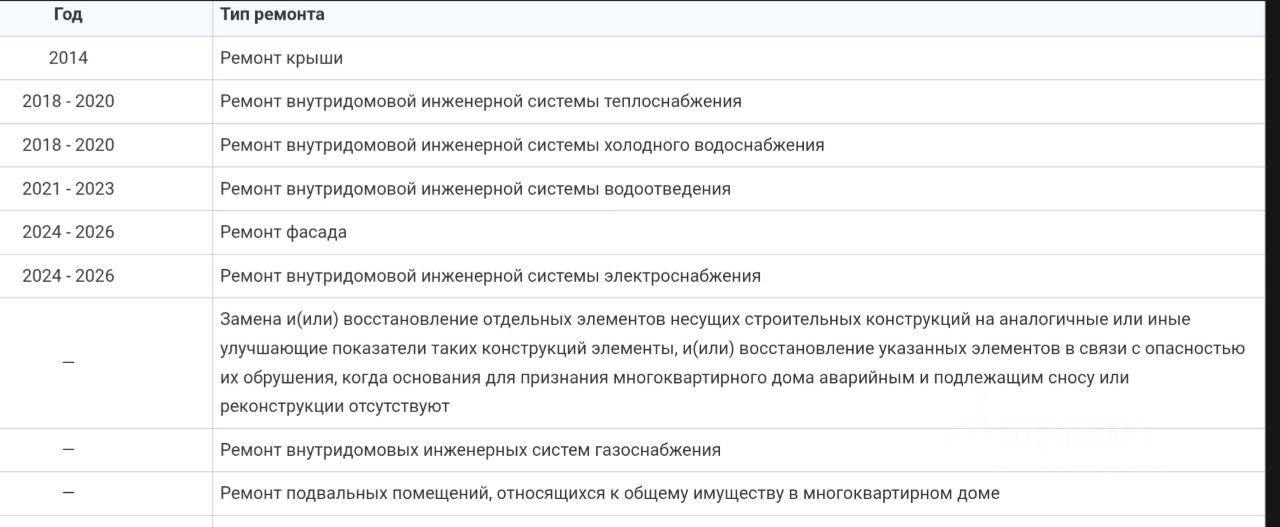Click the "Ремонт фасада" row text
The image size is (1280, 527).
(x=283, y=232)
